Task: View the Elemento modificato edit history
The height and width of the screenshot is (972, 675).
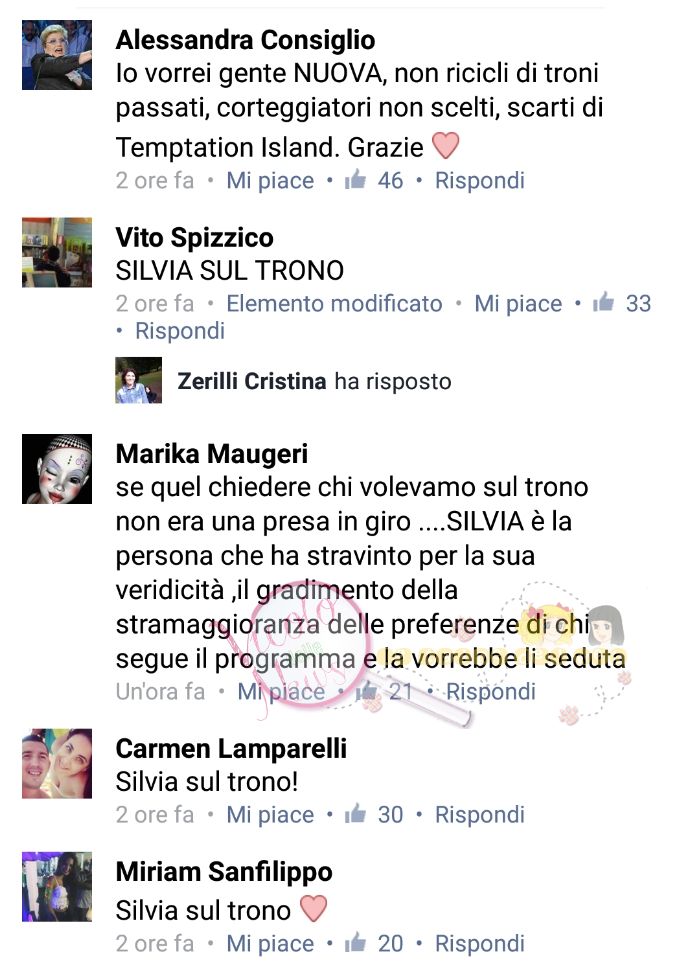Action: pos(334,303)
